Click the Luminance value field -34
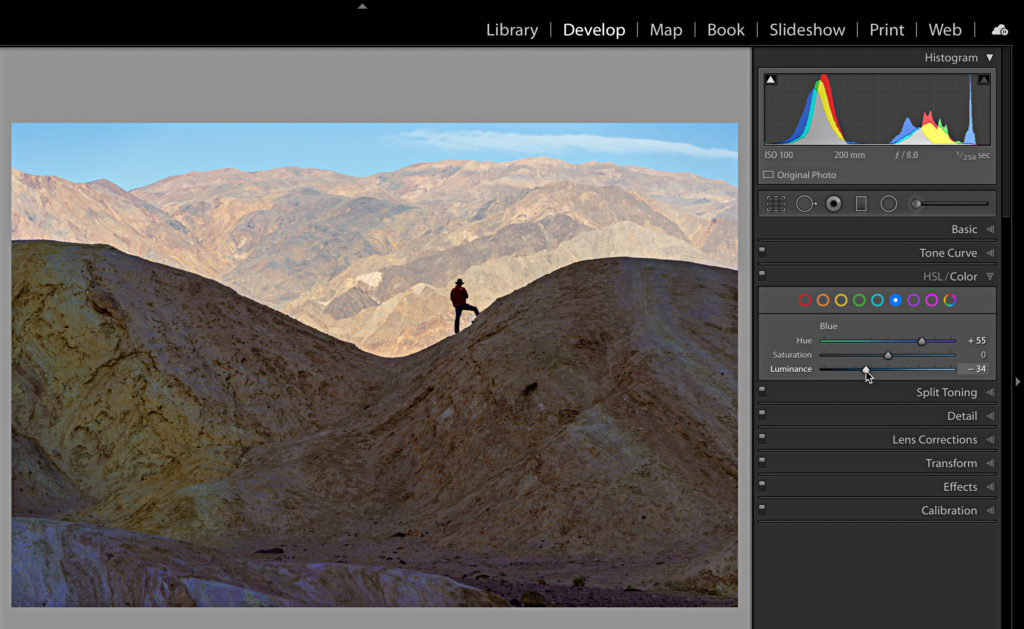Screen dimensions: 1024x629 click(x=973, y=369)
